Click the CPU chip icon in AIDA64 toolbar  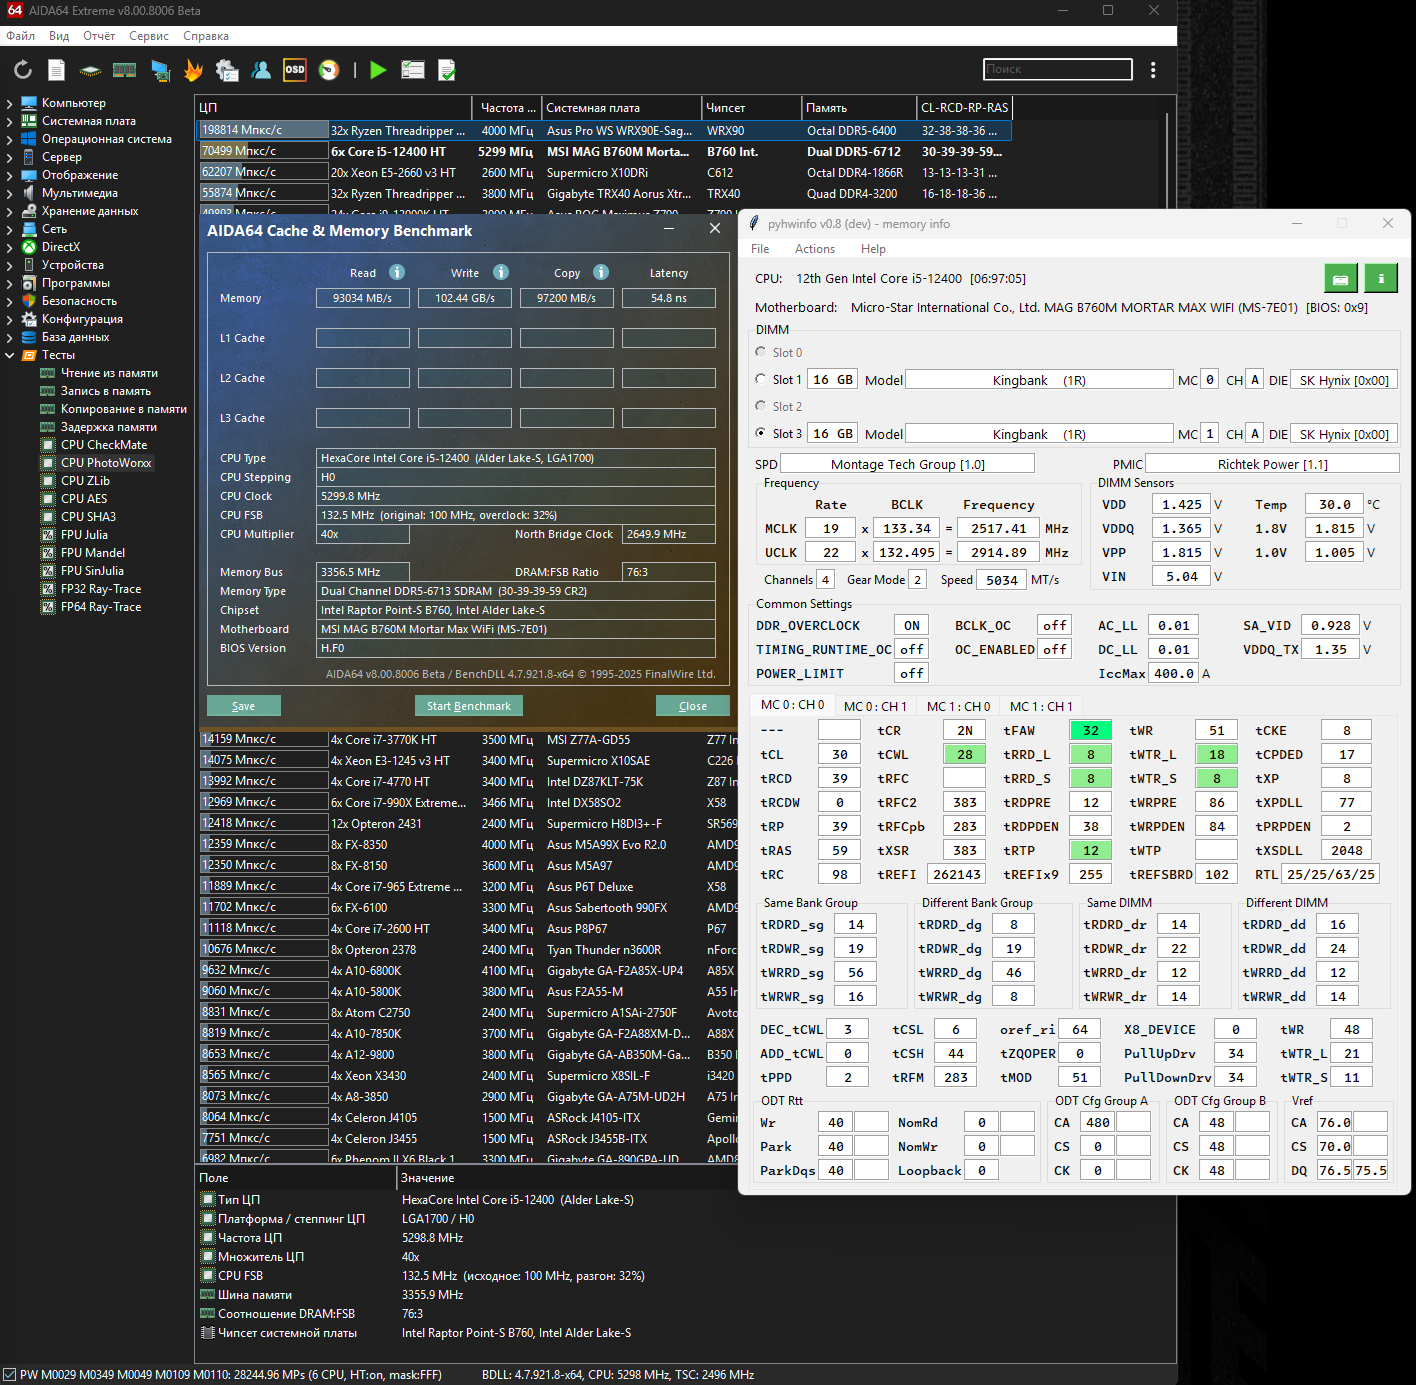point(90,70)
